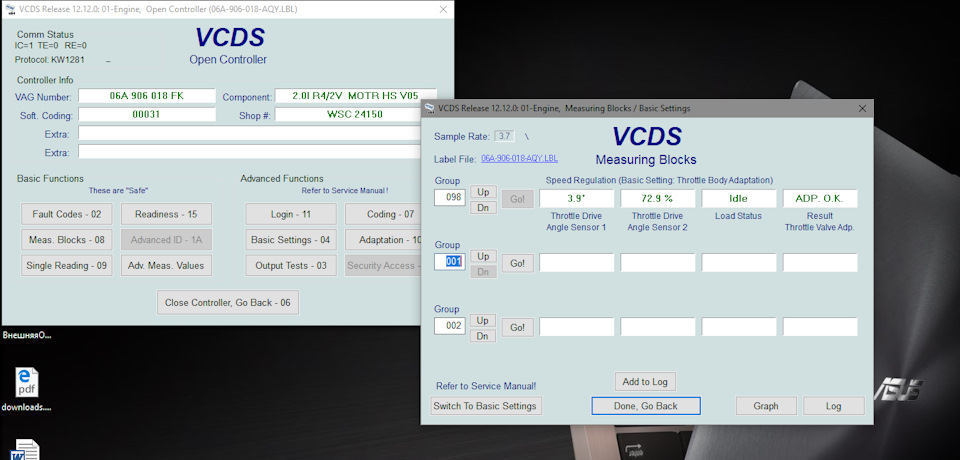Close the Open Controller window

[x=443, y=9]
